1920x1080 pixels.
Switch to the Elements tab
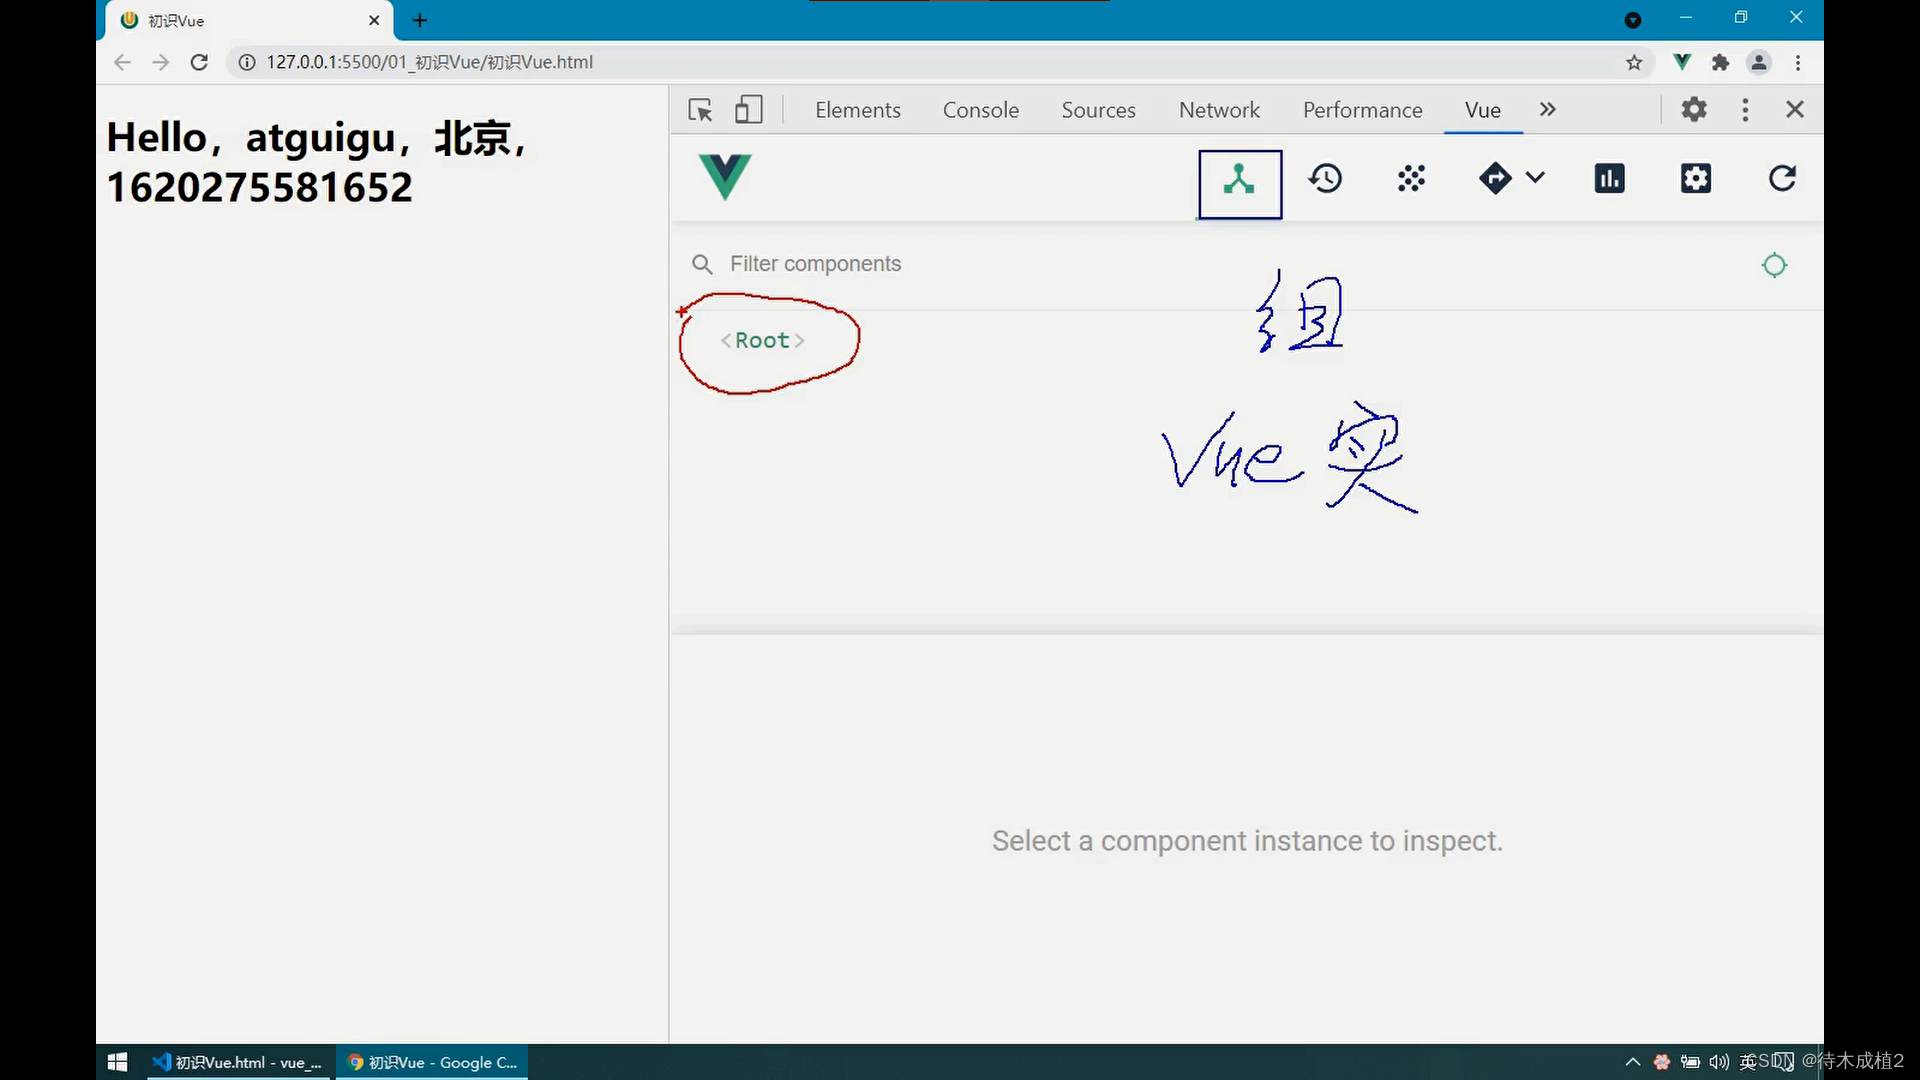tap(857, 110)
